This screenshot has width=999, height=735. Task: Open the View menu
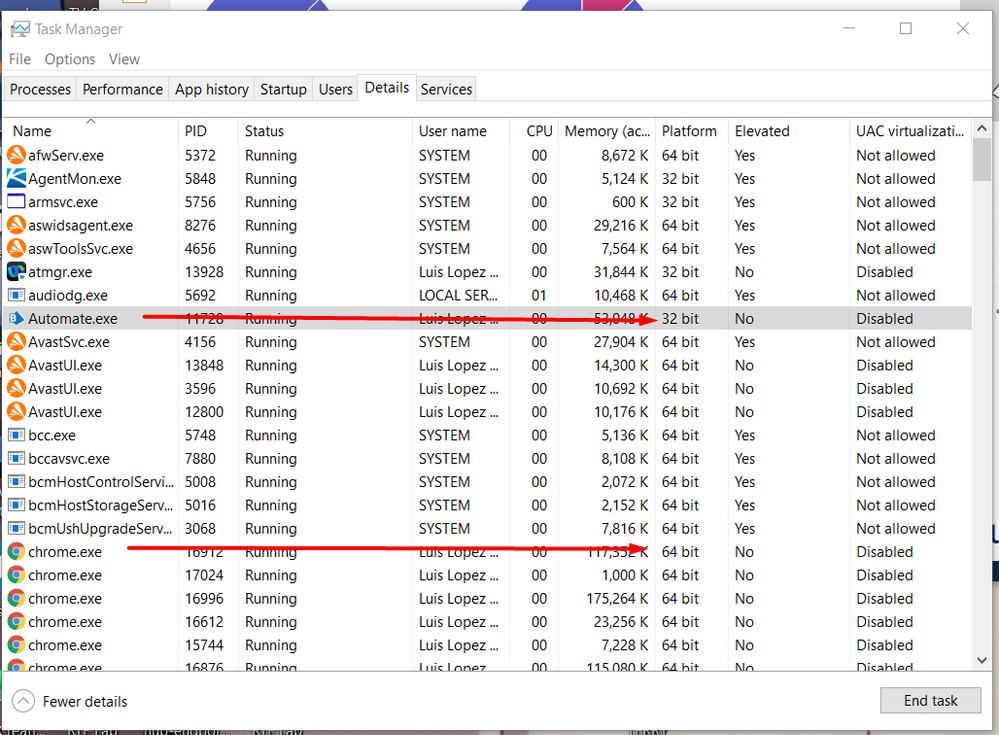(124, 59)
